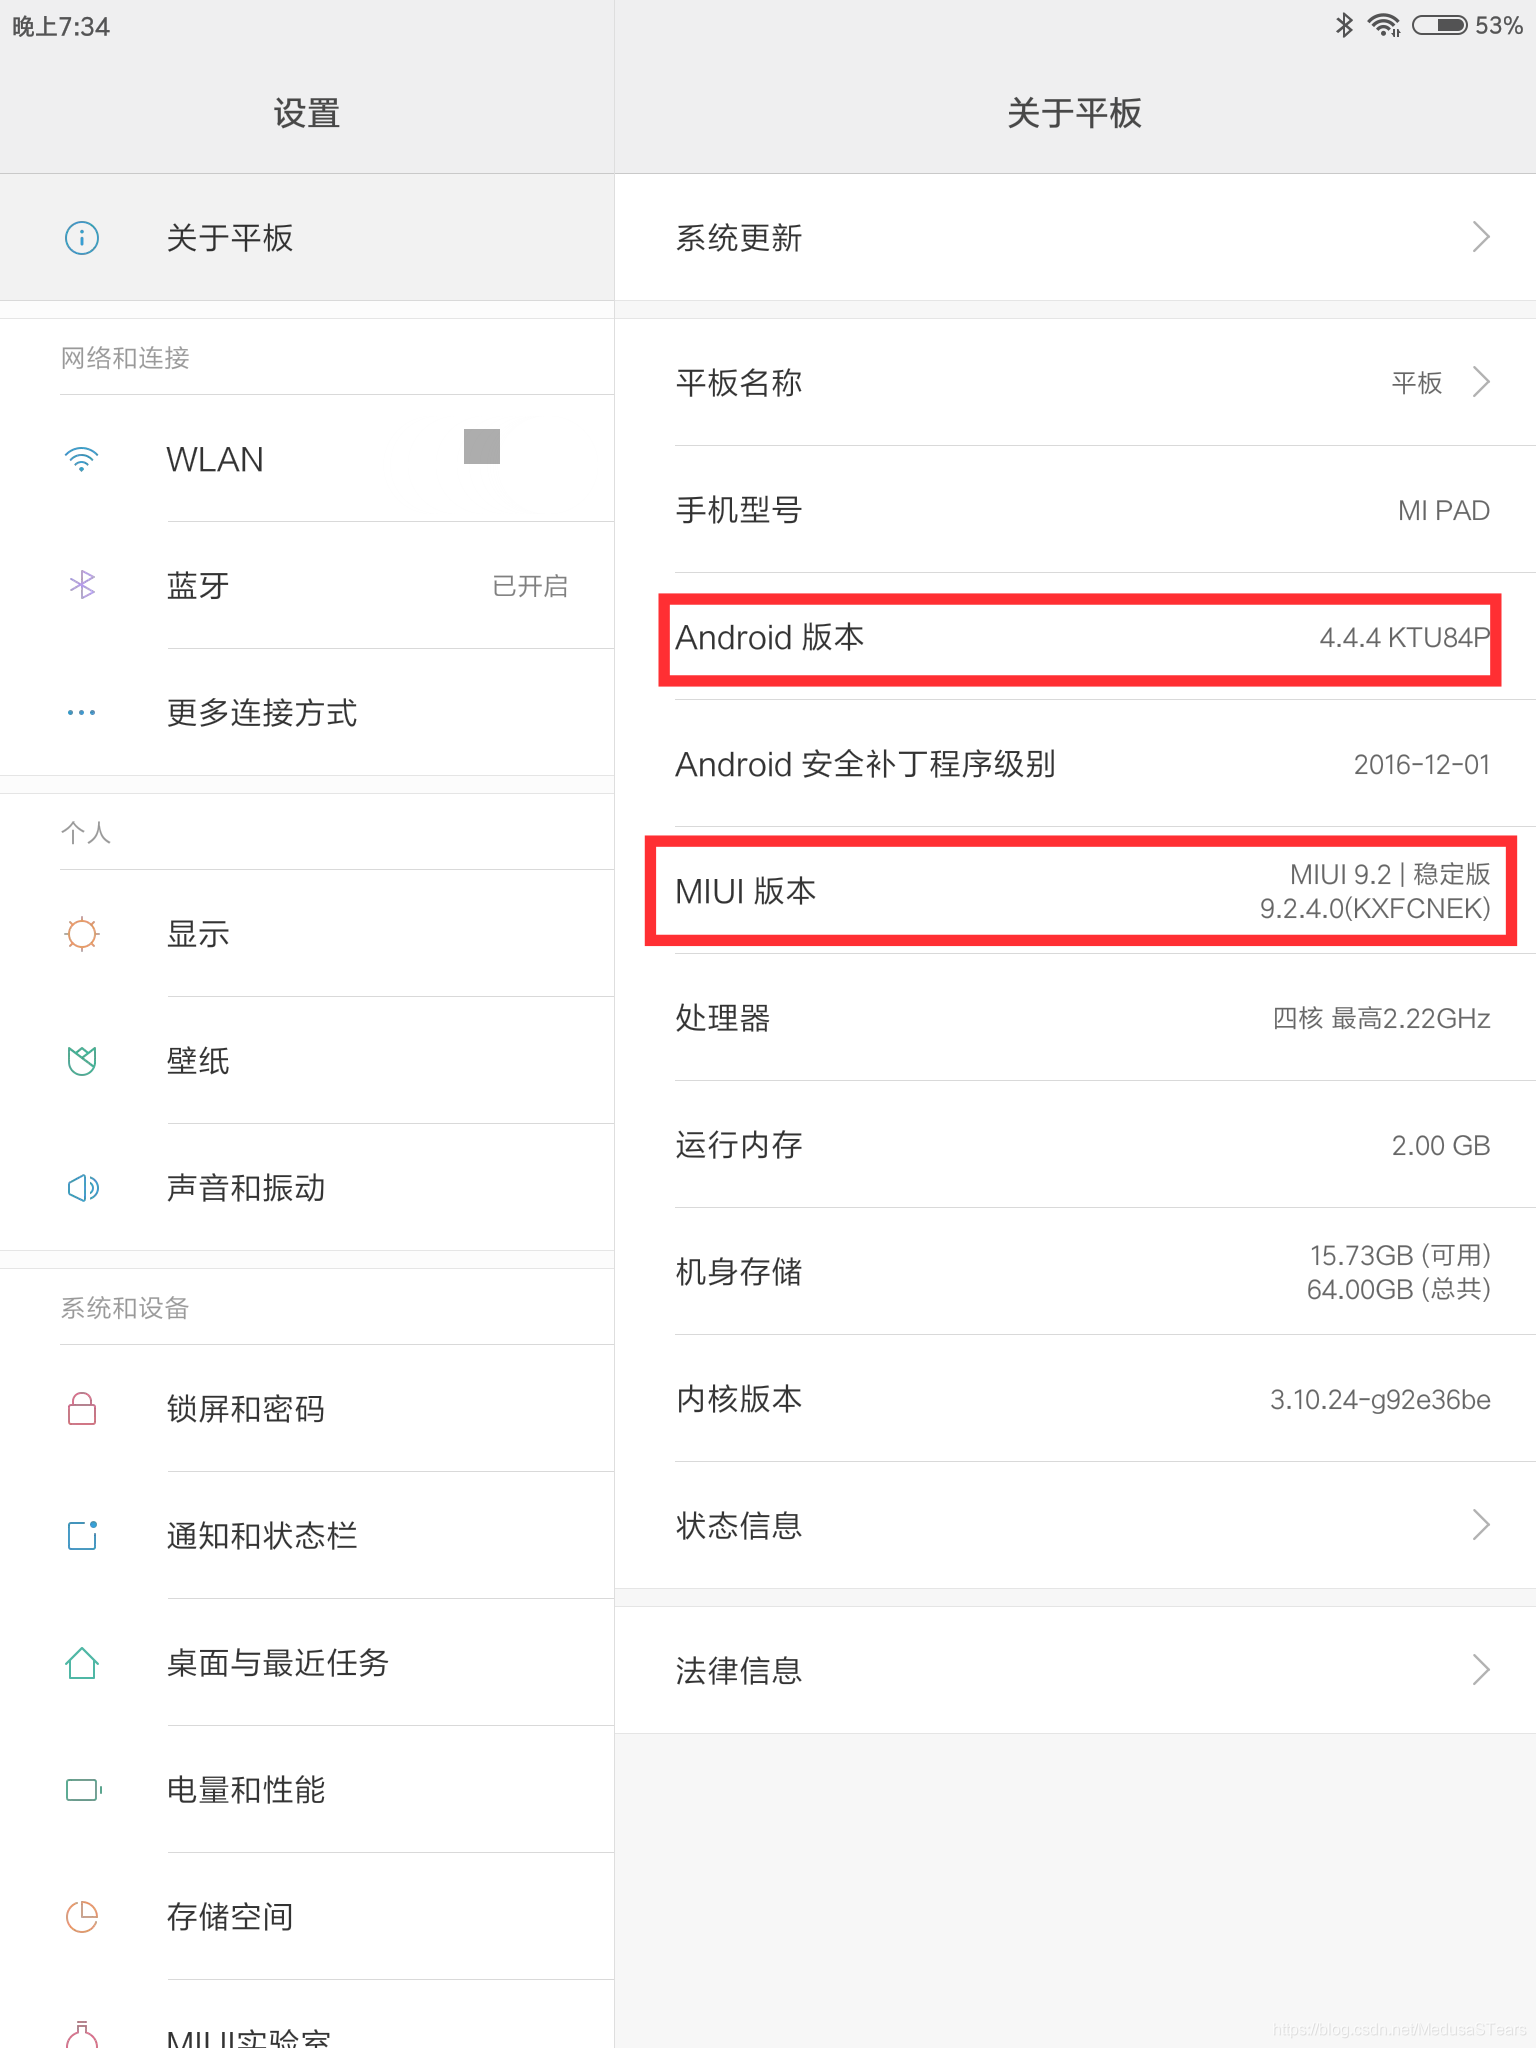Open 法律信息 chevron arrow
The image size is (1536, 2048).
1481,1670
